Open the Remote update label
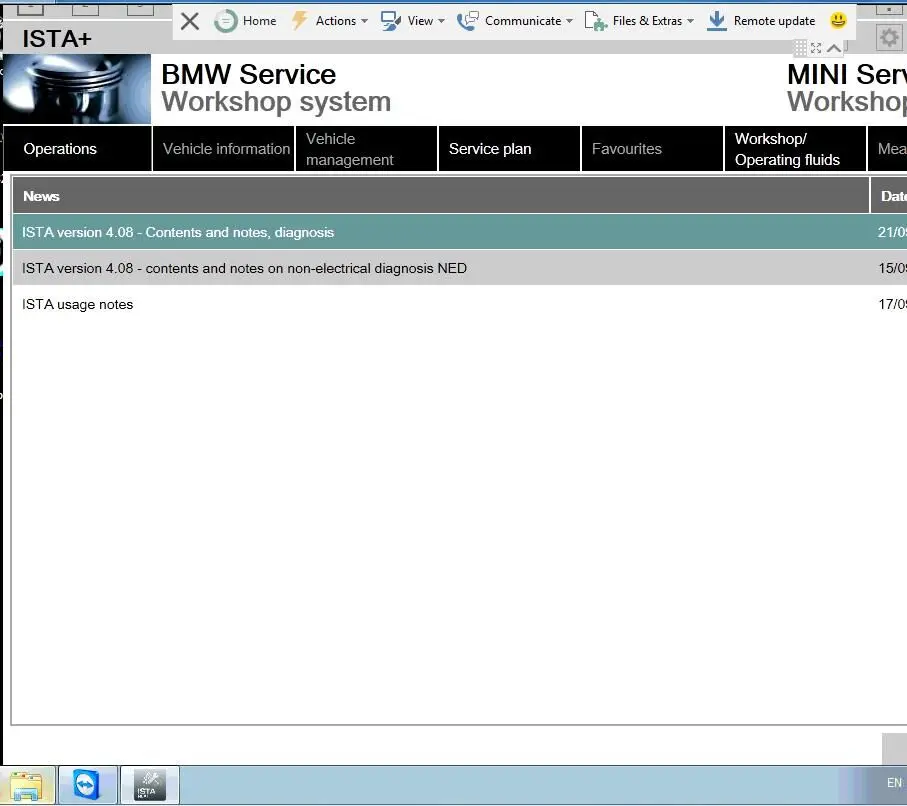 click(774, 21)
